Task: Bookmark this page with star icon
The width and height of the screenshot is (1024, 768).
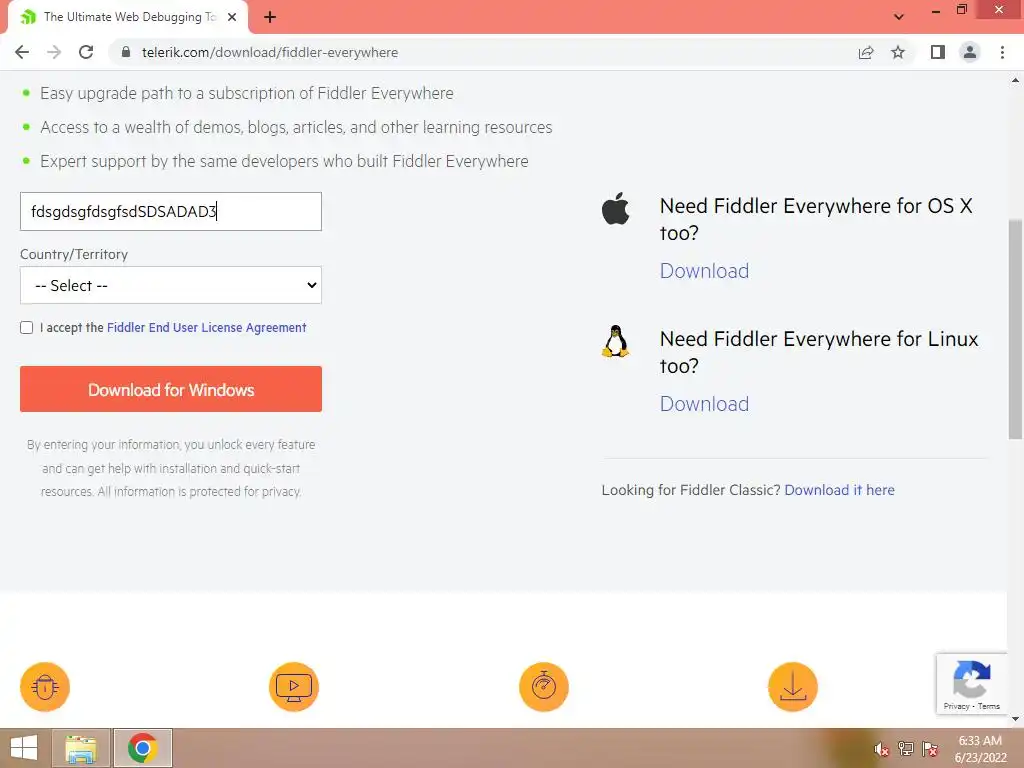Action: 898,52
